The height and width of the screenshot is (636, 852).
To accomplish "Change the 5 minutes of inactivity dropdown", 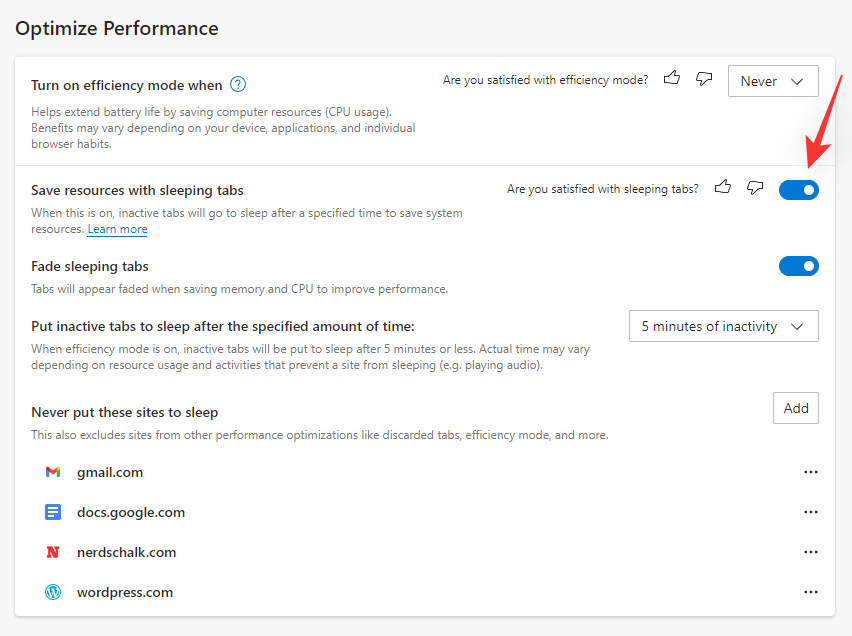I will coord(723,325).
